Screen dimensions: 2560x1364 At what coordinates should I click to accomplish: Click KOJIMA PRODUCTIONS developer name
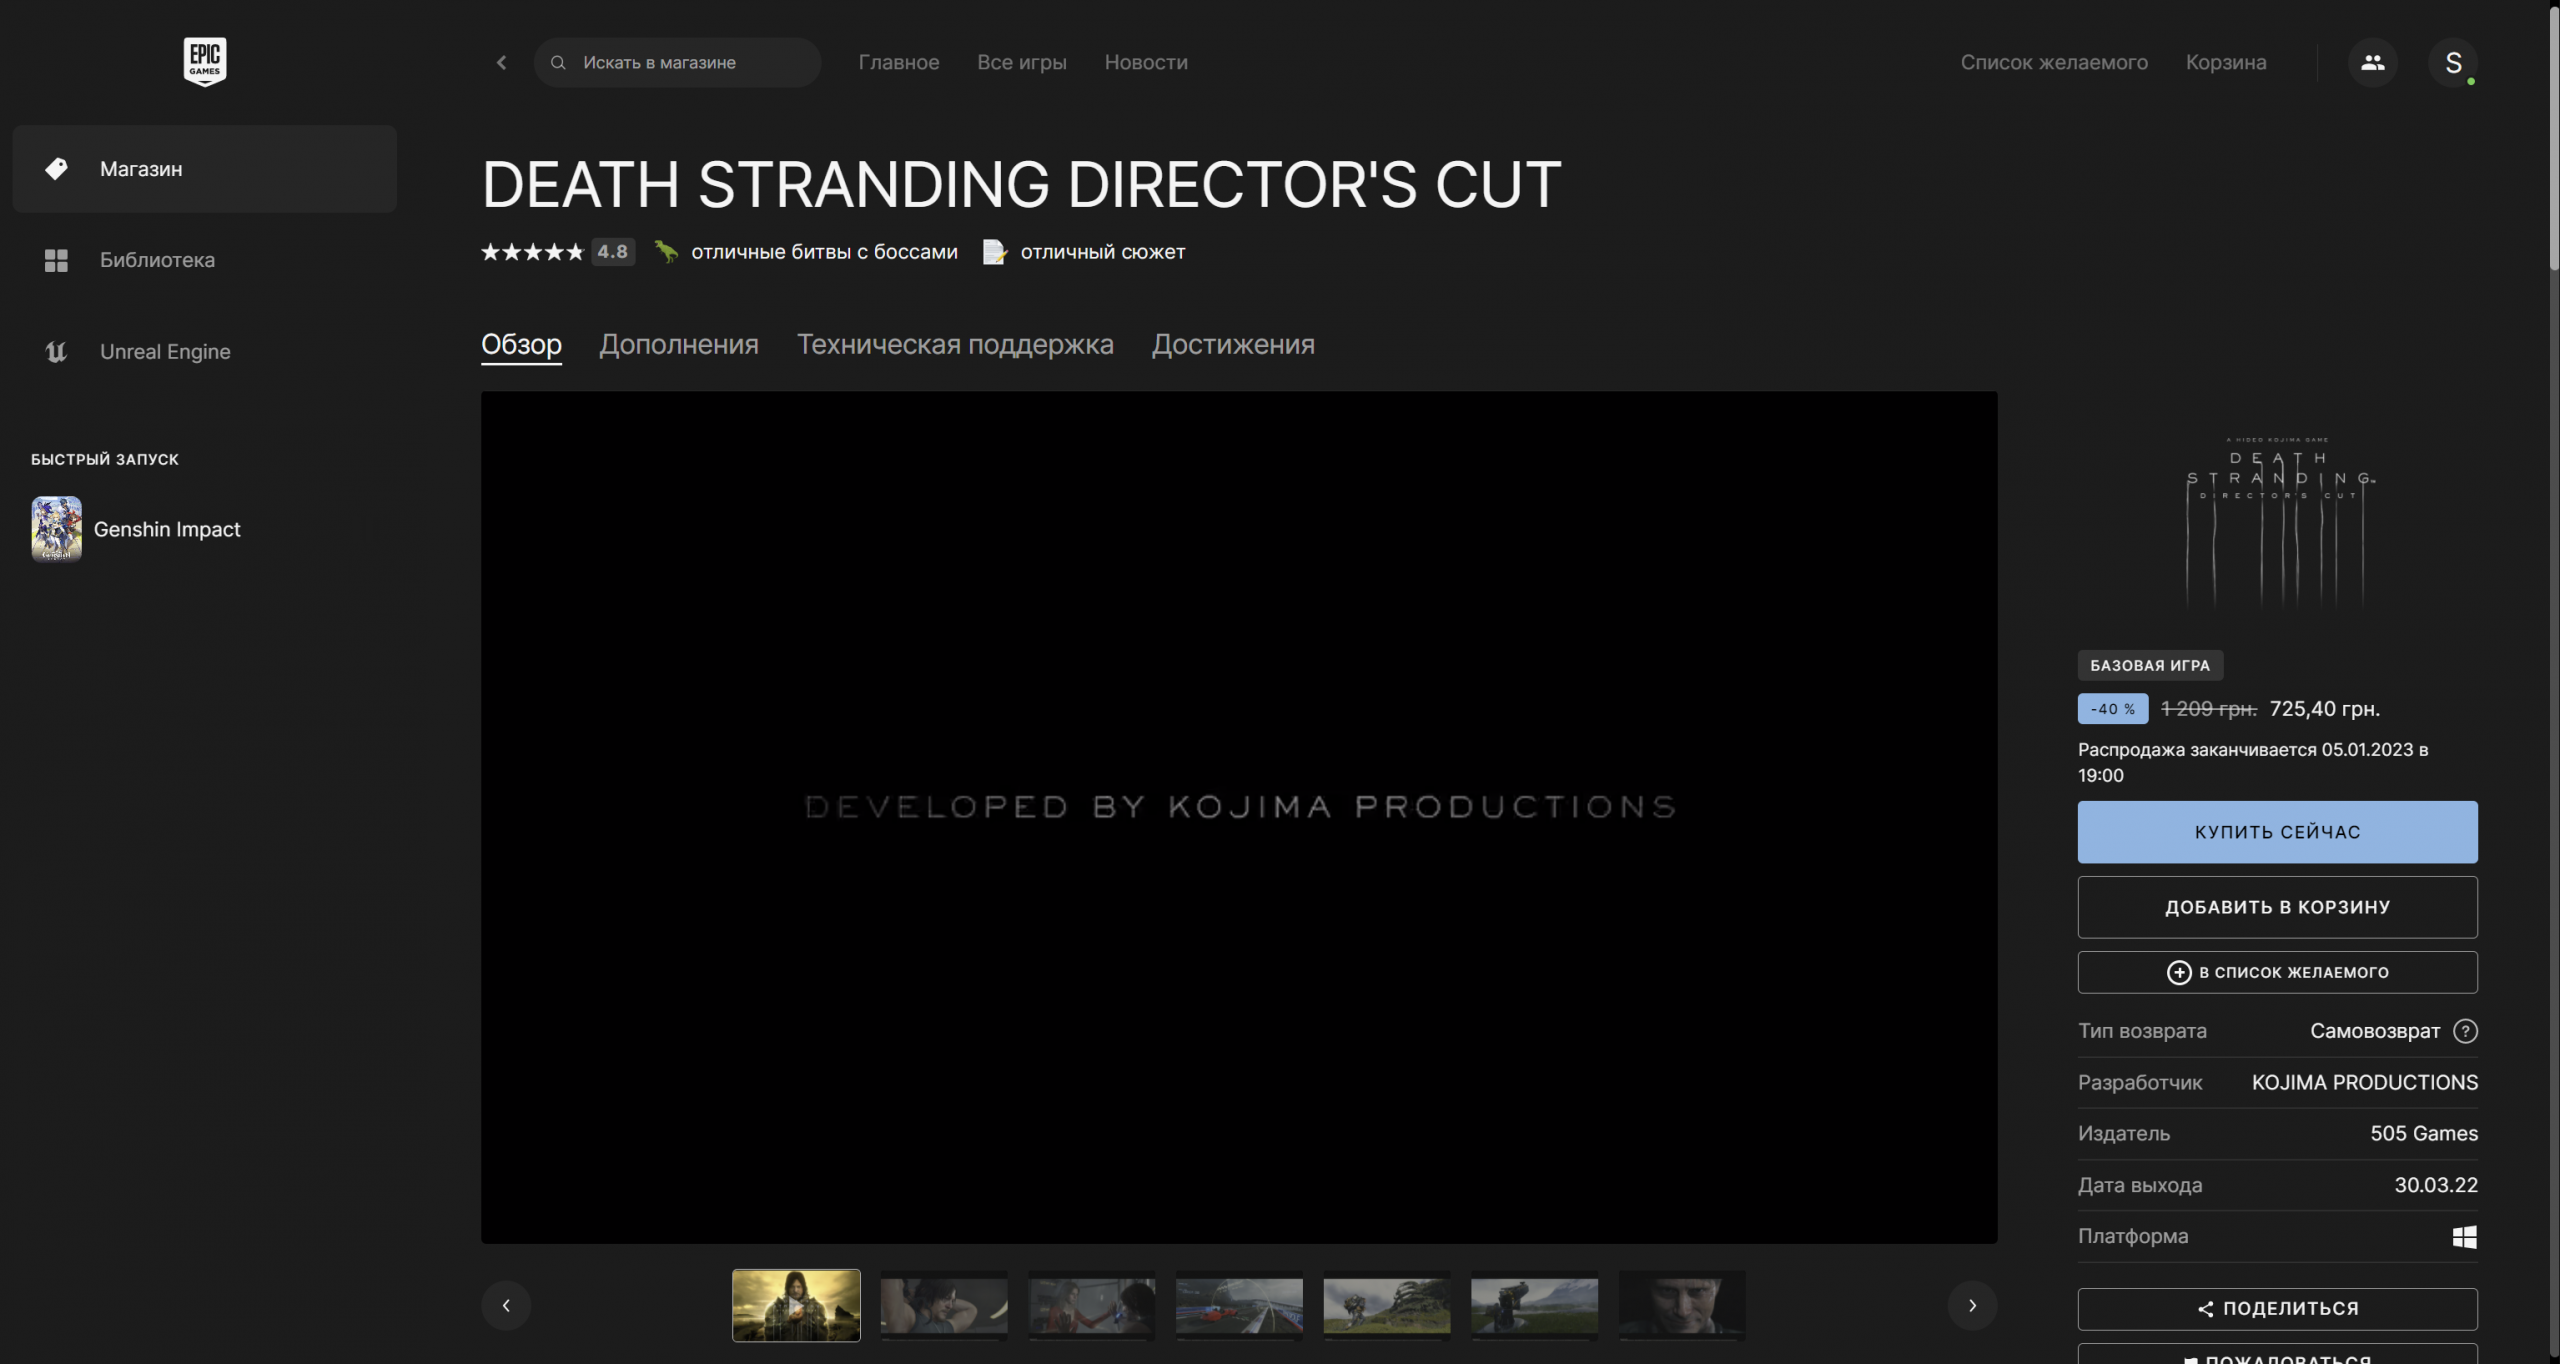2365,1082
